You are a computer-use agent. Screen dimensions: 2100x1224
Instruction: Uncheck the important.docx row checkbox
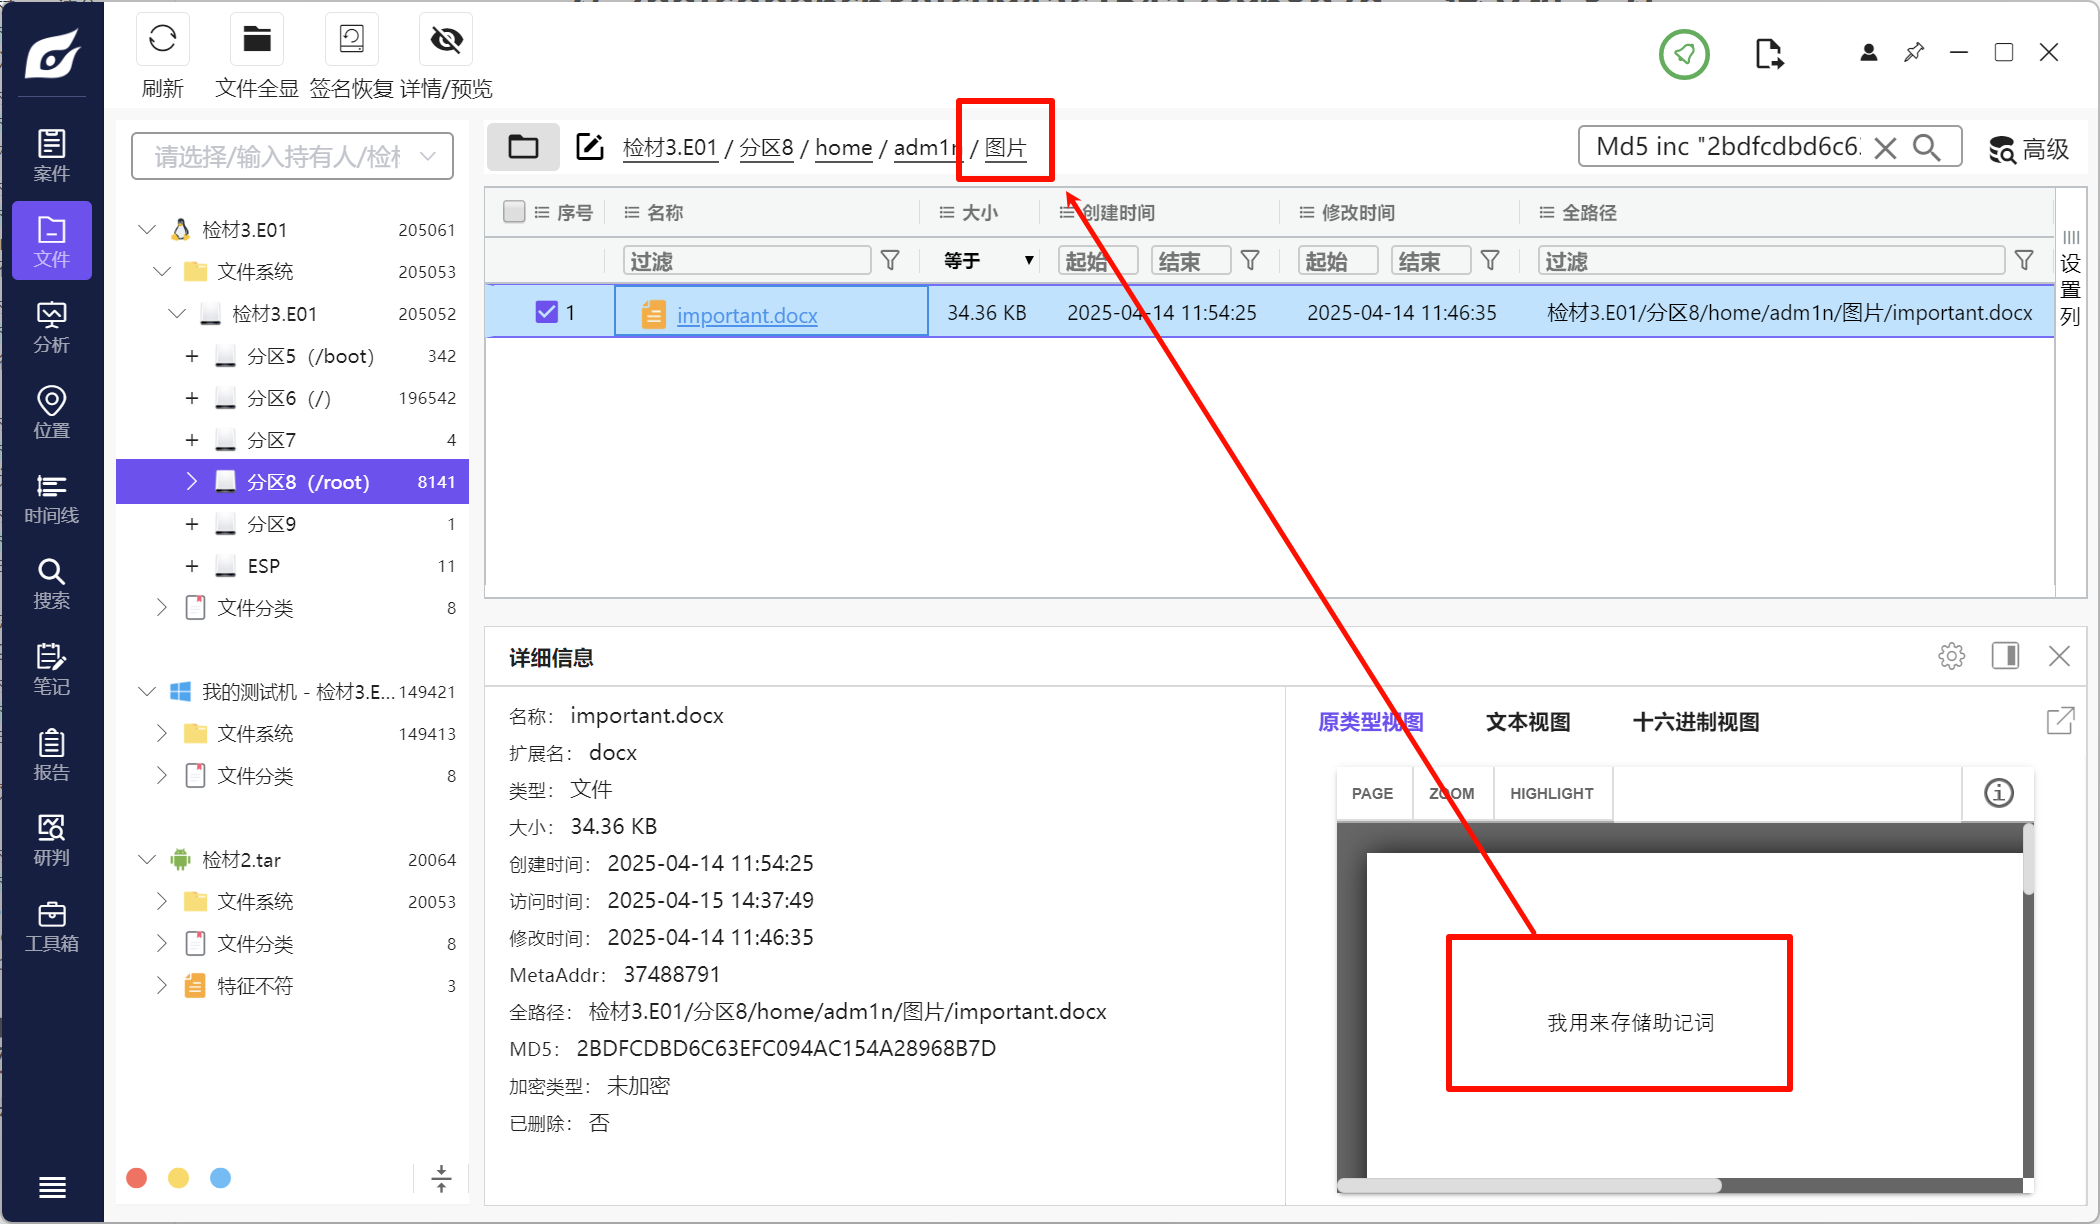(546, 312)
